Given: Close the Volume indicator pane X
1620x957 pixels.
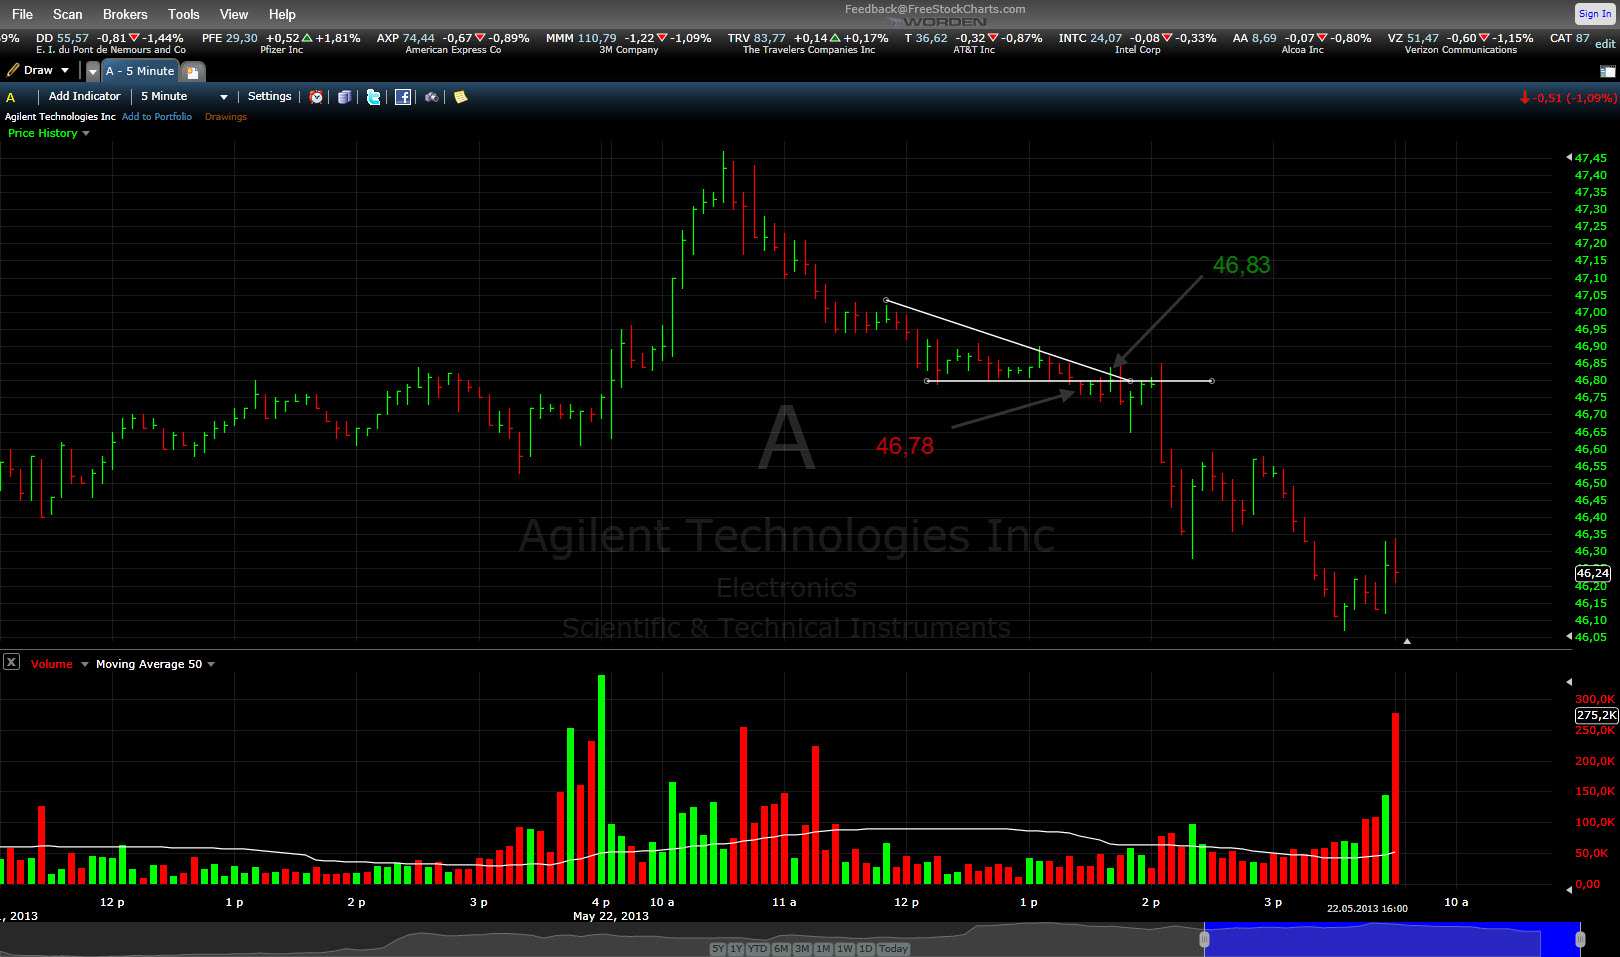Looking at the screenshot, I should click(11, 662).
